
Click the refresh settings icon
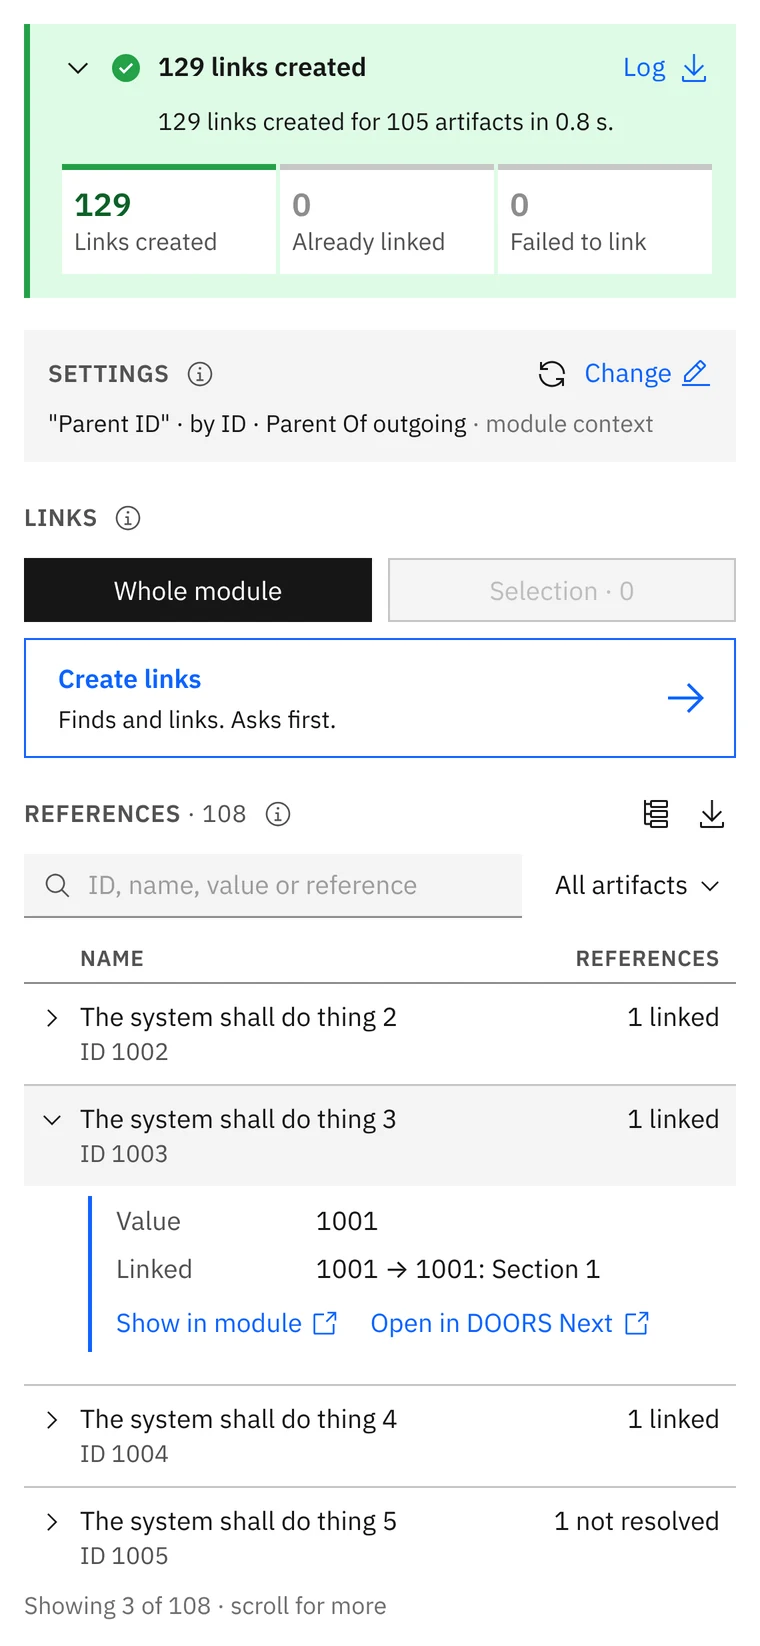552,374
